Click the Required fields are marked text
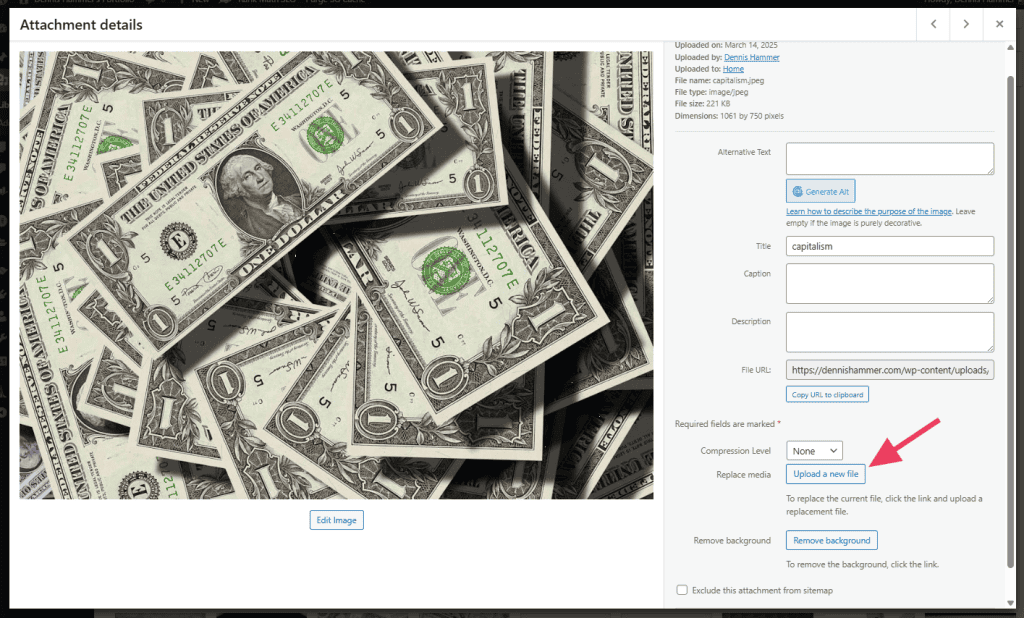 coord(728,424)
